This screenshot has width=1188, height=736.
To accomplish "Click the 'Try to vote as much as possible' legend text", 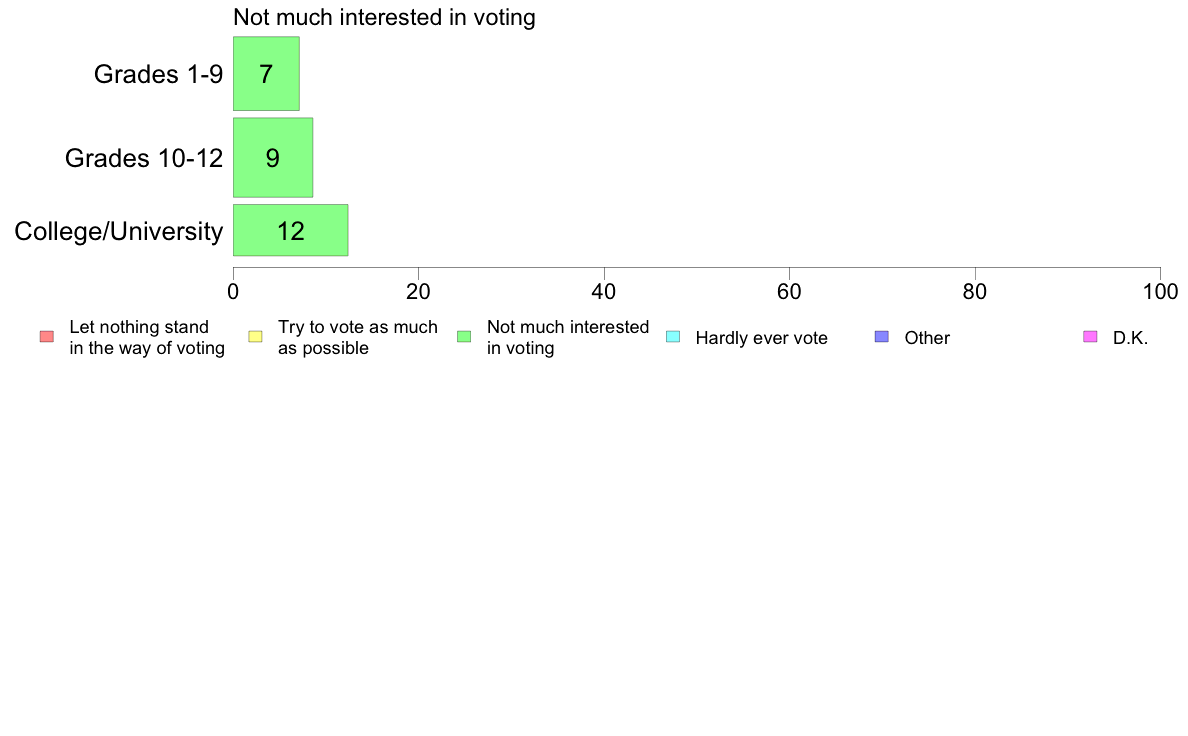I will point(358,337).
